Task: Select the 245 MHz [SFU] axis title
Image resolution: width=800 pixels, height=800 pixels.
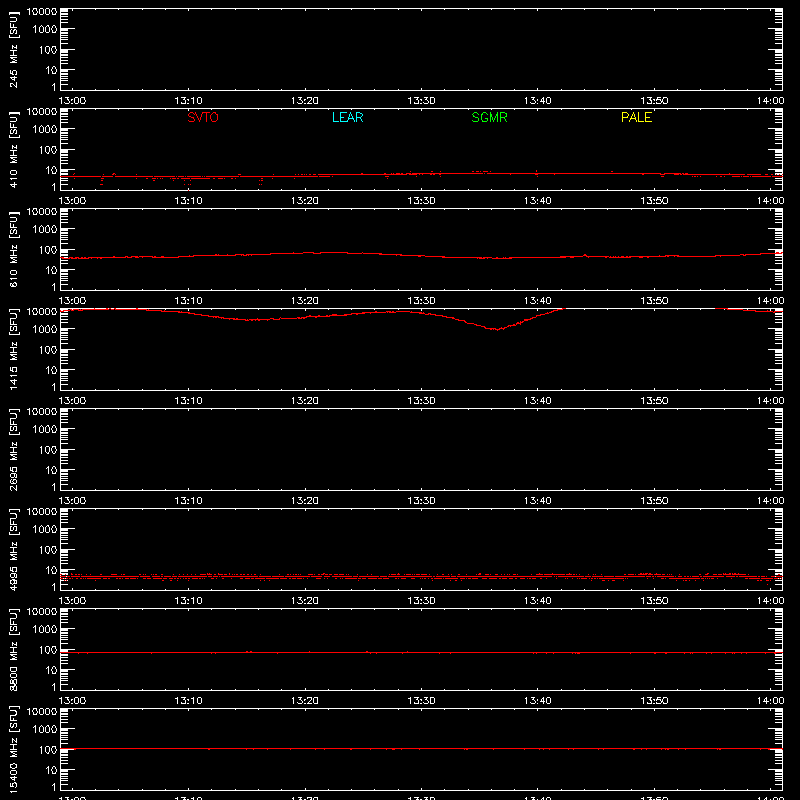Action: (13, 49)
